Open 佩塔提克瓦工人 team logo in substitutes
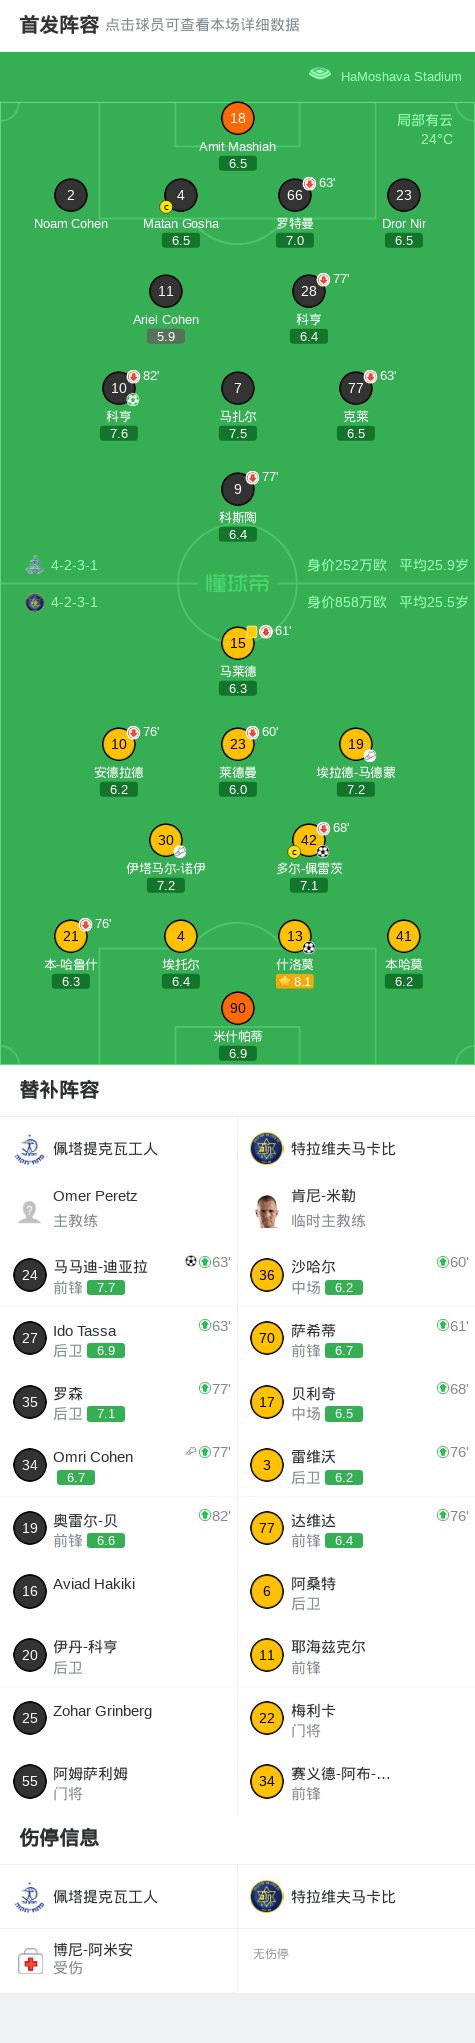This screenshot has height=2043, width=475. pos(30,1149)
